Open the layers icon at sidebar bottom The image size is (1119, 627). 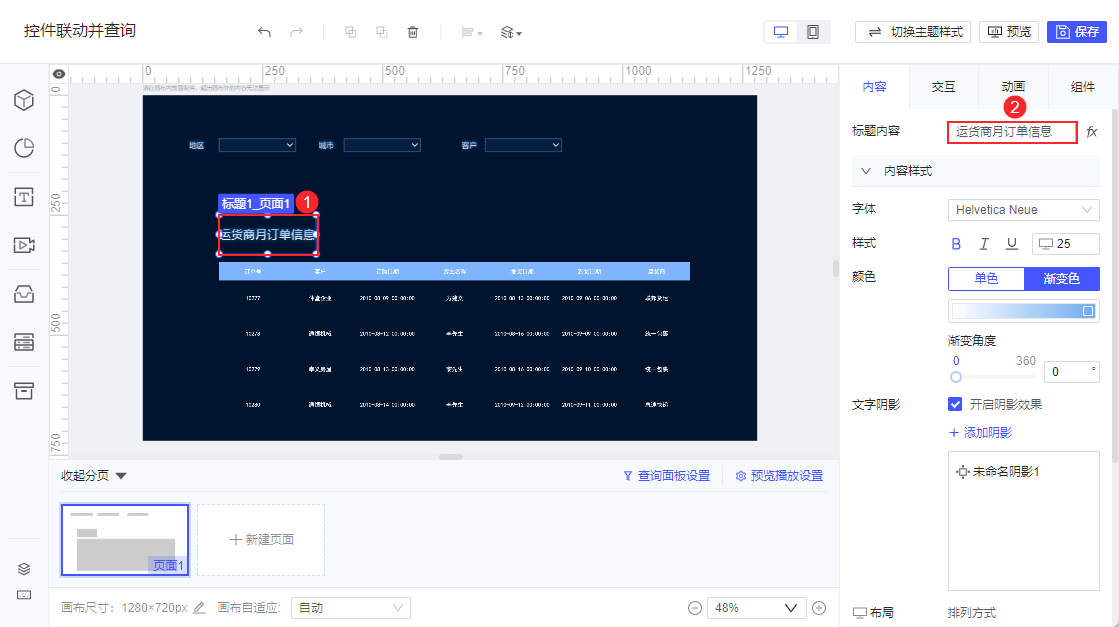24,569
